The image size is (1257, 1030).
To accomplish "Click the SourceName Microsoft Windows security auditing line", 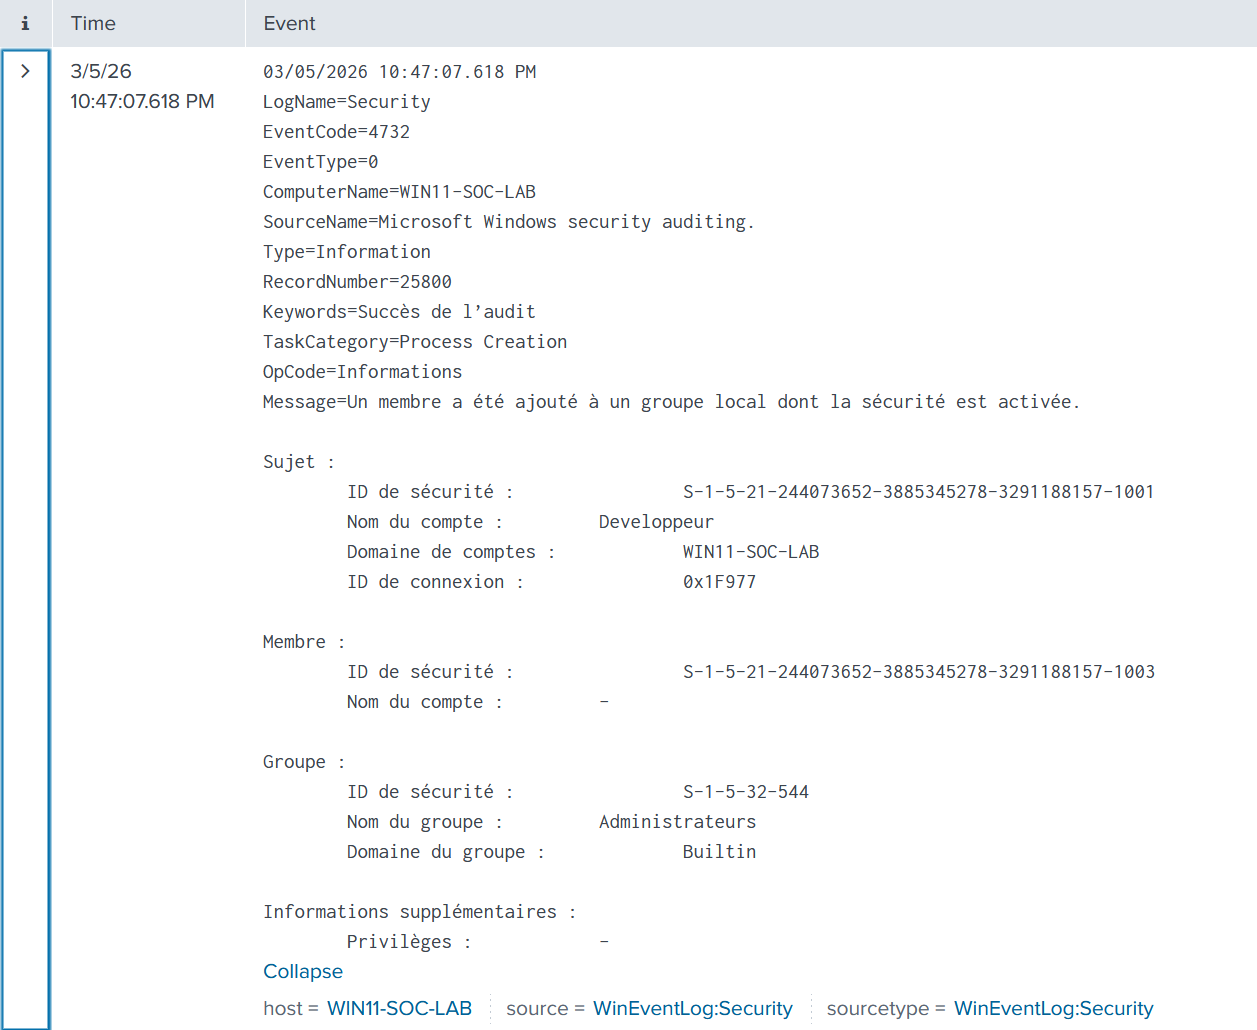I will tap(509, 222).
